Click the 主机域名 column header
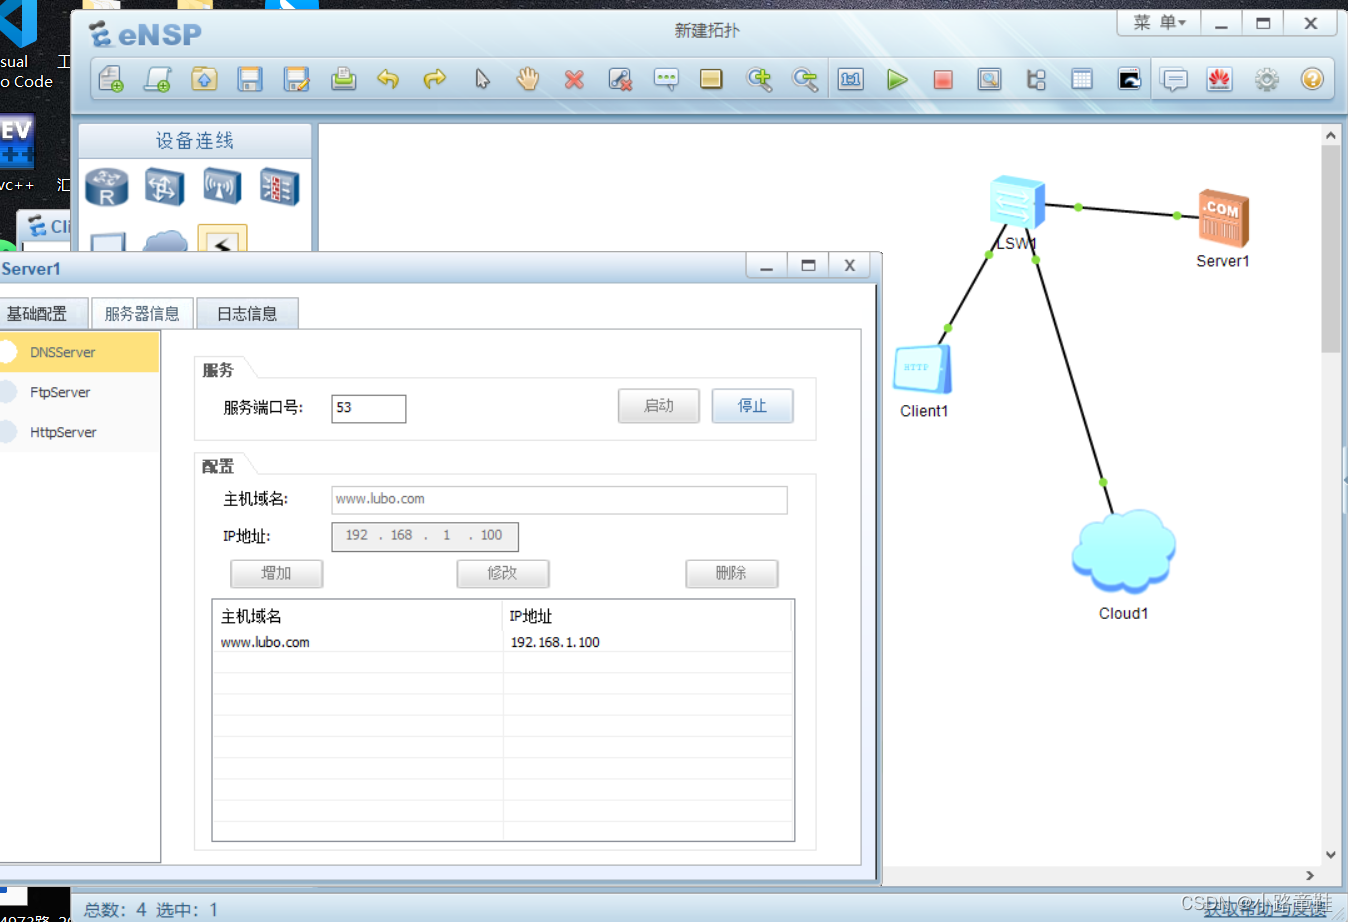The height and width of the screenshot is (922, 1348). point(357,616)
